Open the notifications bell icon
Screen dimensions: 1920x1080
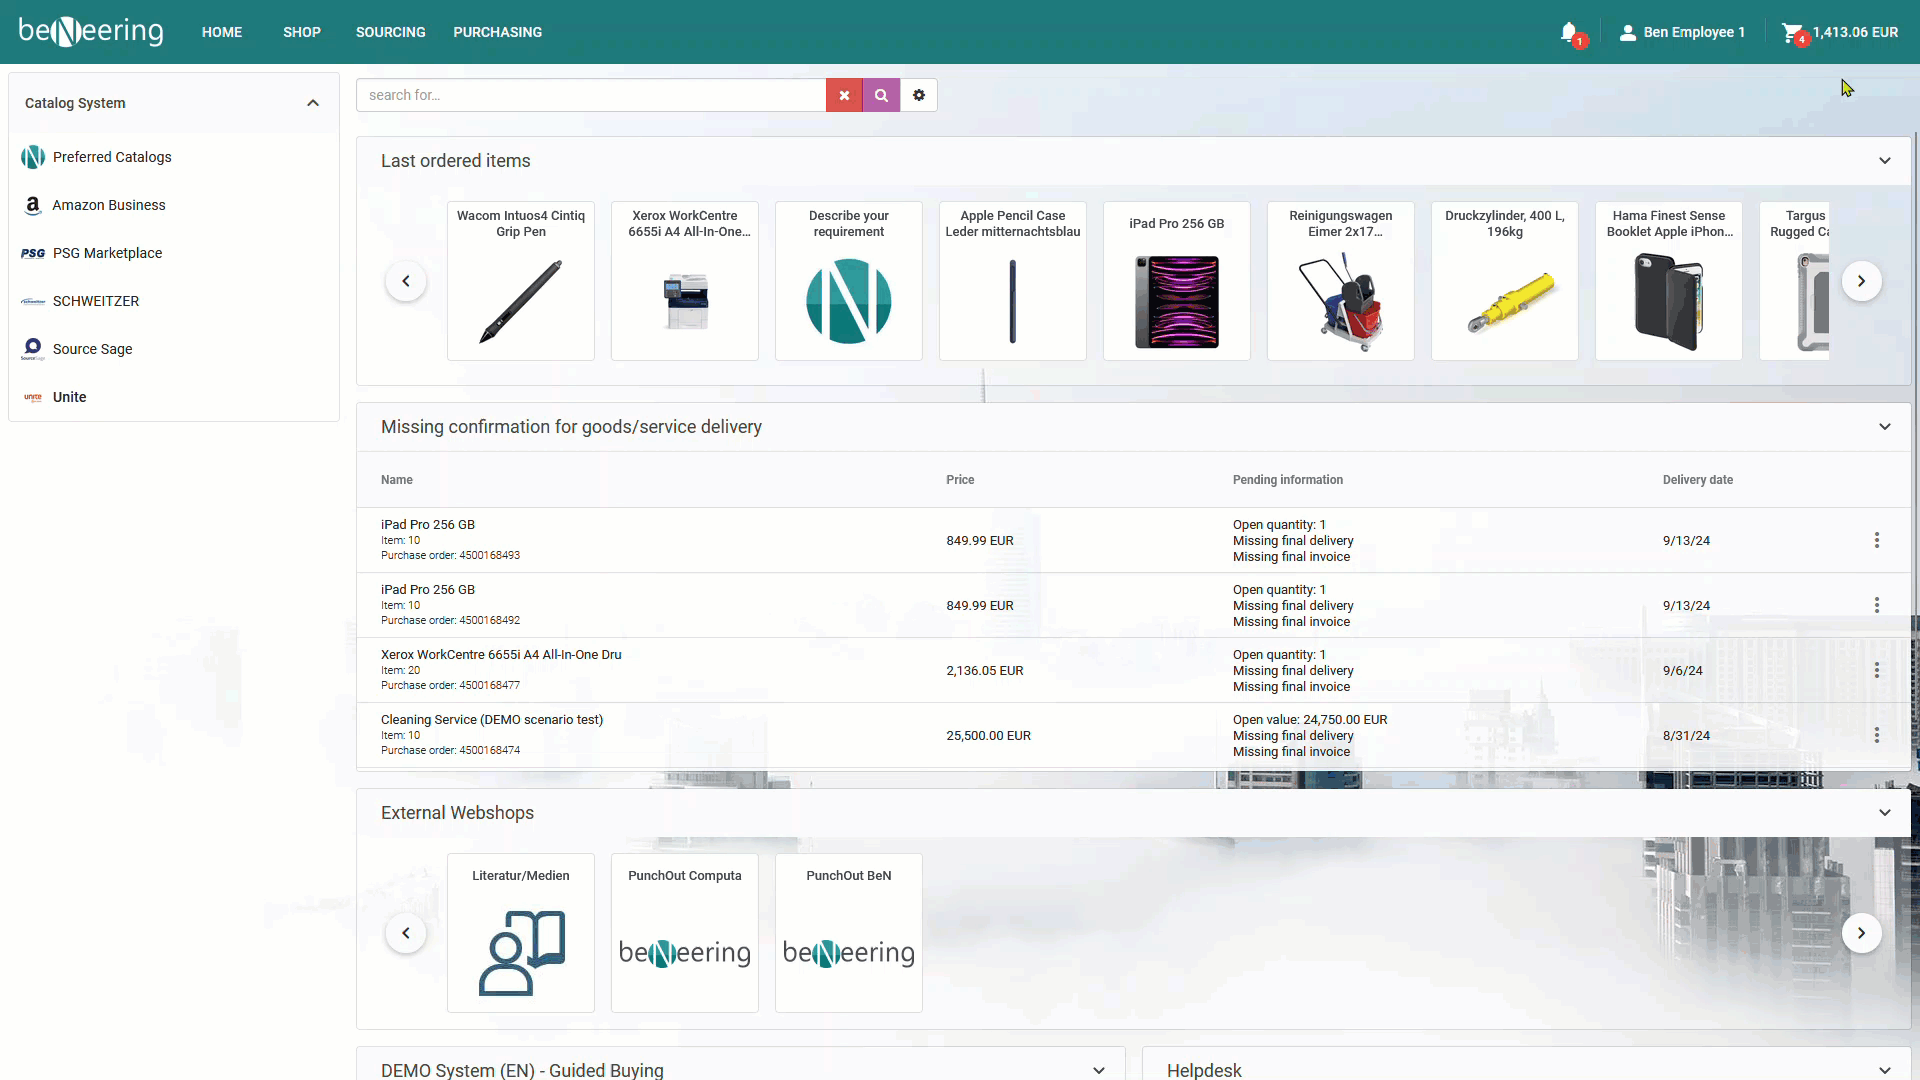[x=1569, y=32]
